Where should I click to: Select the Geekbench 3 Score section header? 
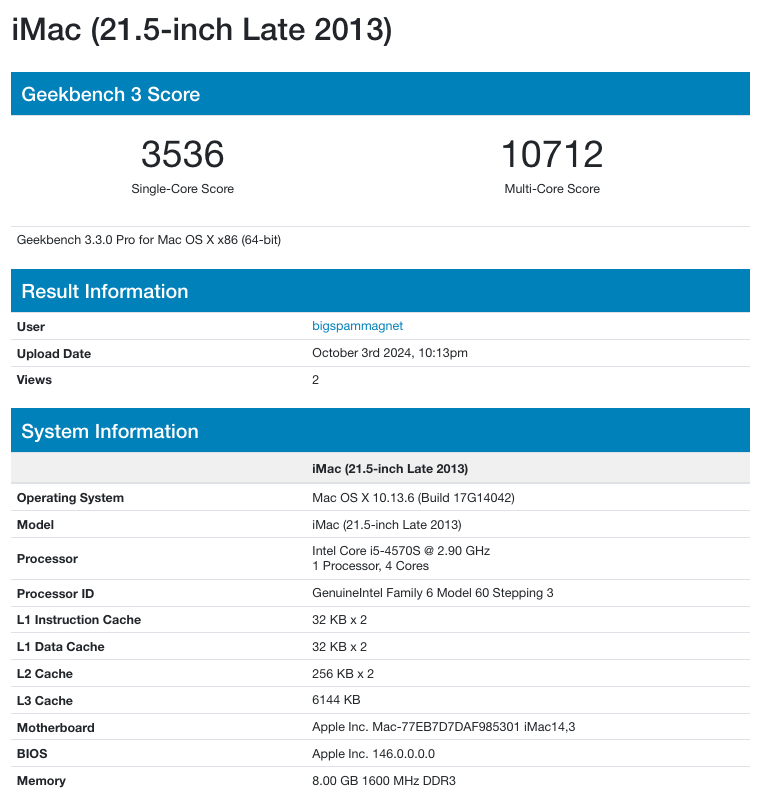(x=380, y=94)
